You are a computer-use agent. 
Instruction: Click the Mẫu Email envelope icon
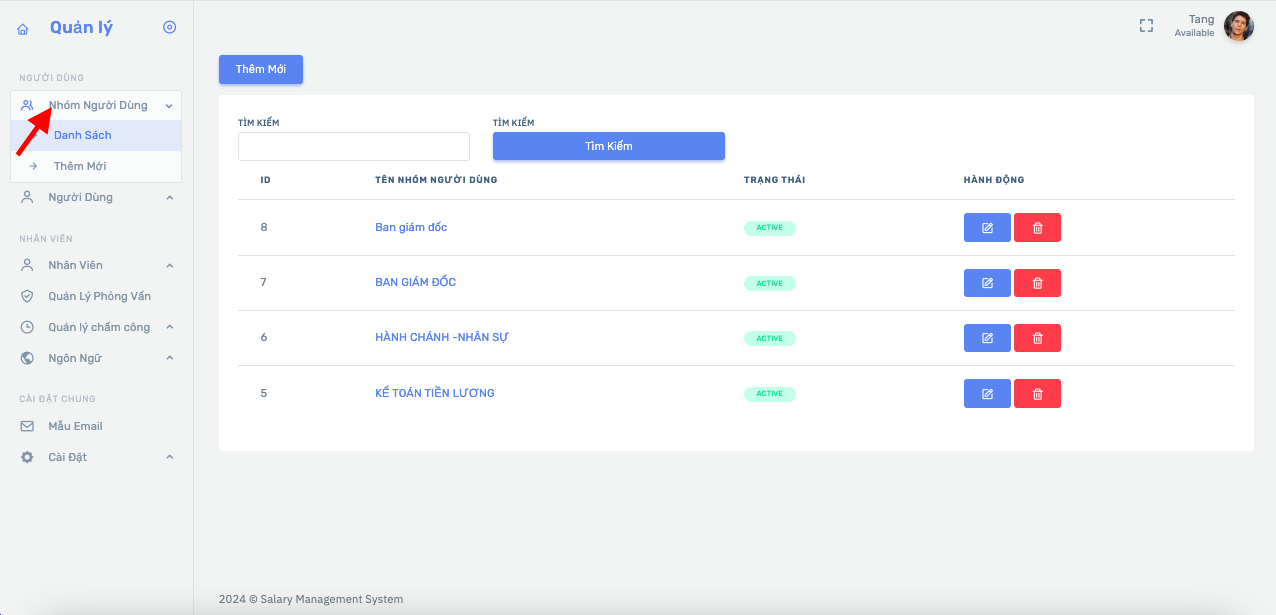coord(28,426)
